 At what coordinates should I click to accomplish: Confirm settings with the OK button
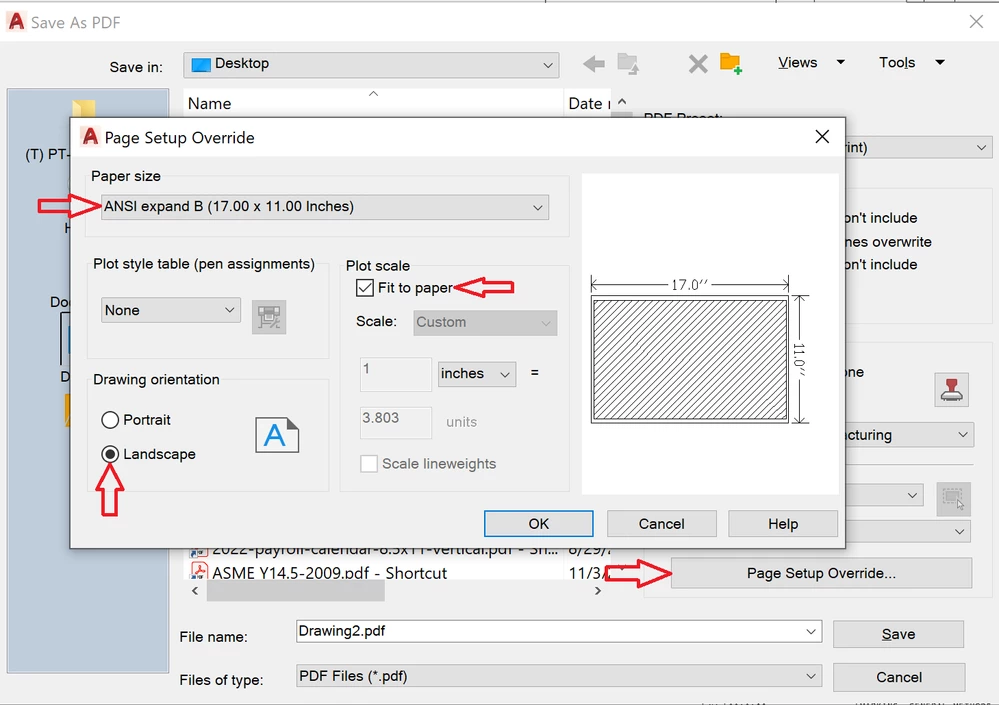pos(538,523)
